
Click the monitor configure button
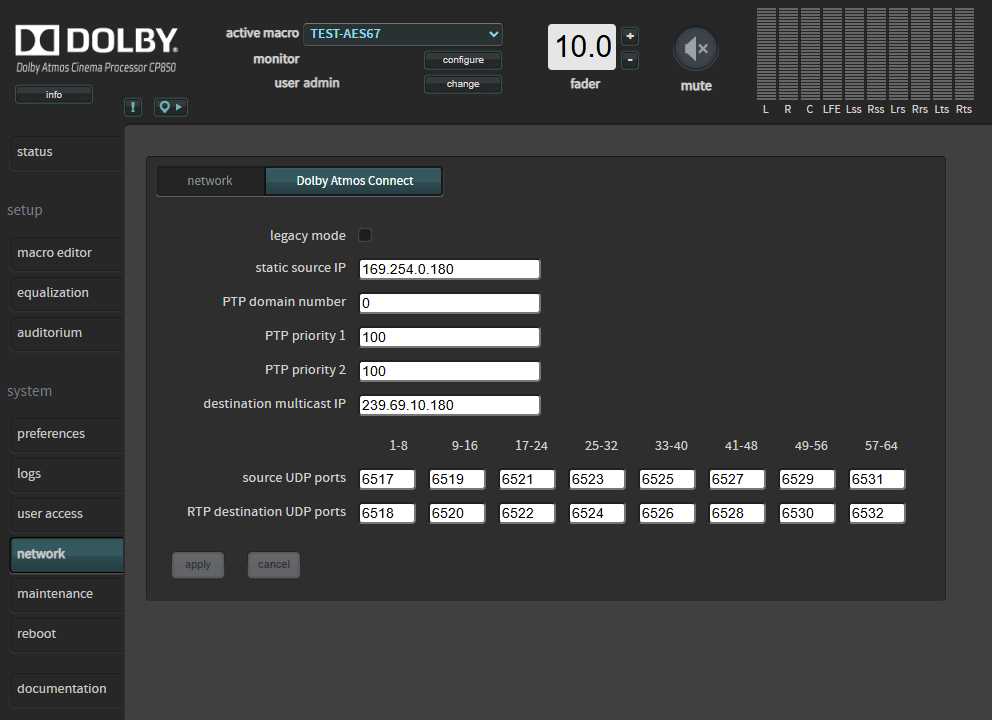463,60
